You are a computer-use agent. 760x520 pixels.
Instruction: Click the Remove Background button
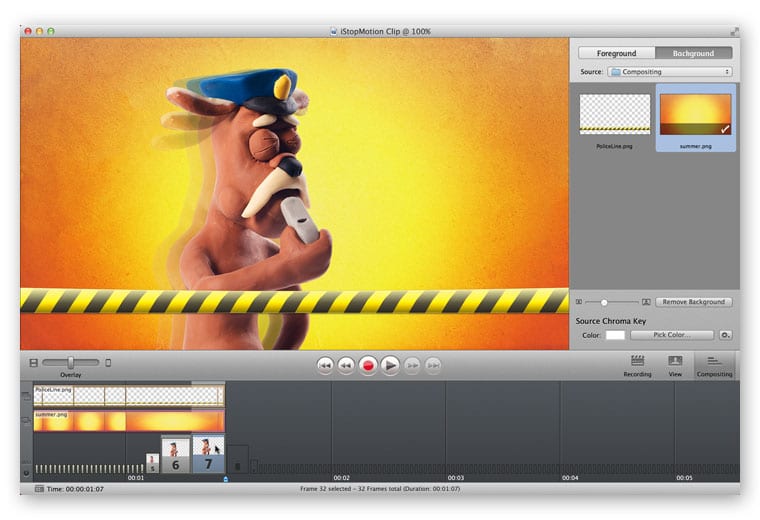click(694, 302)
